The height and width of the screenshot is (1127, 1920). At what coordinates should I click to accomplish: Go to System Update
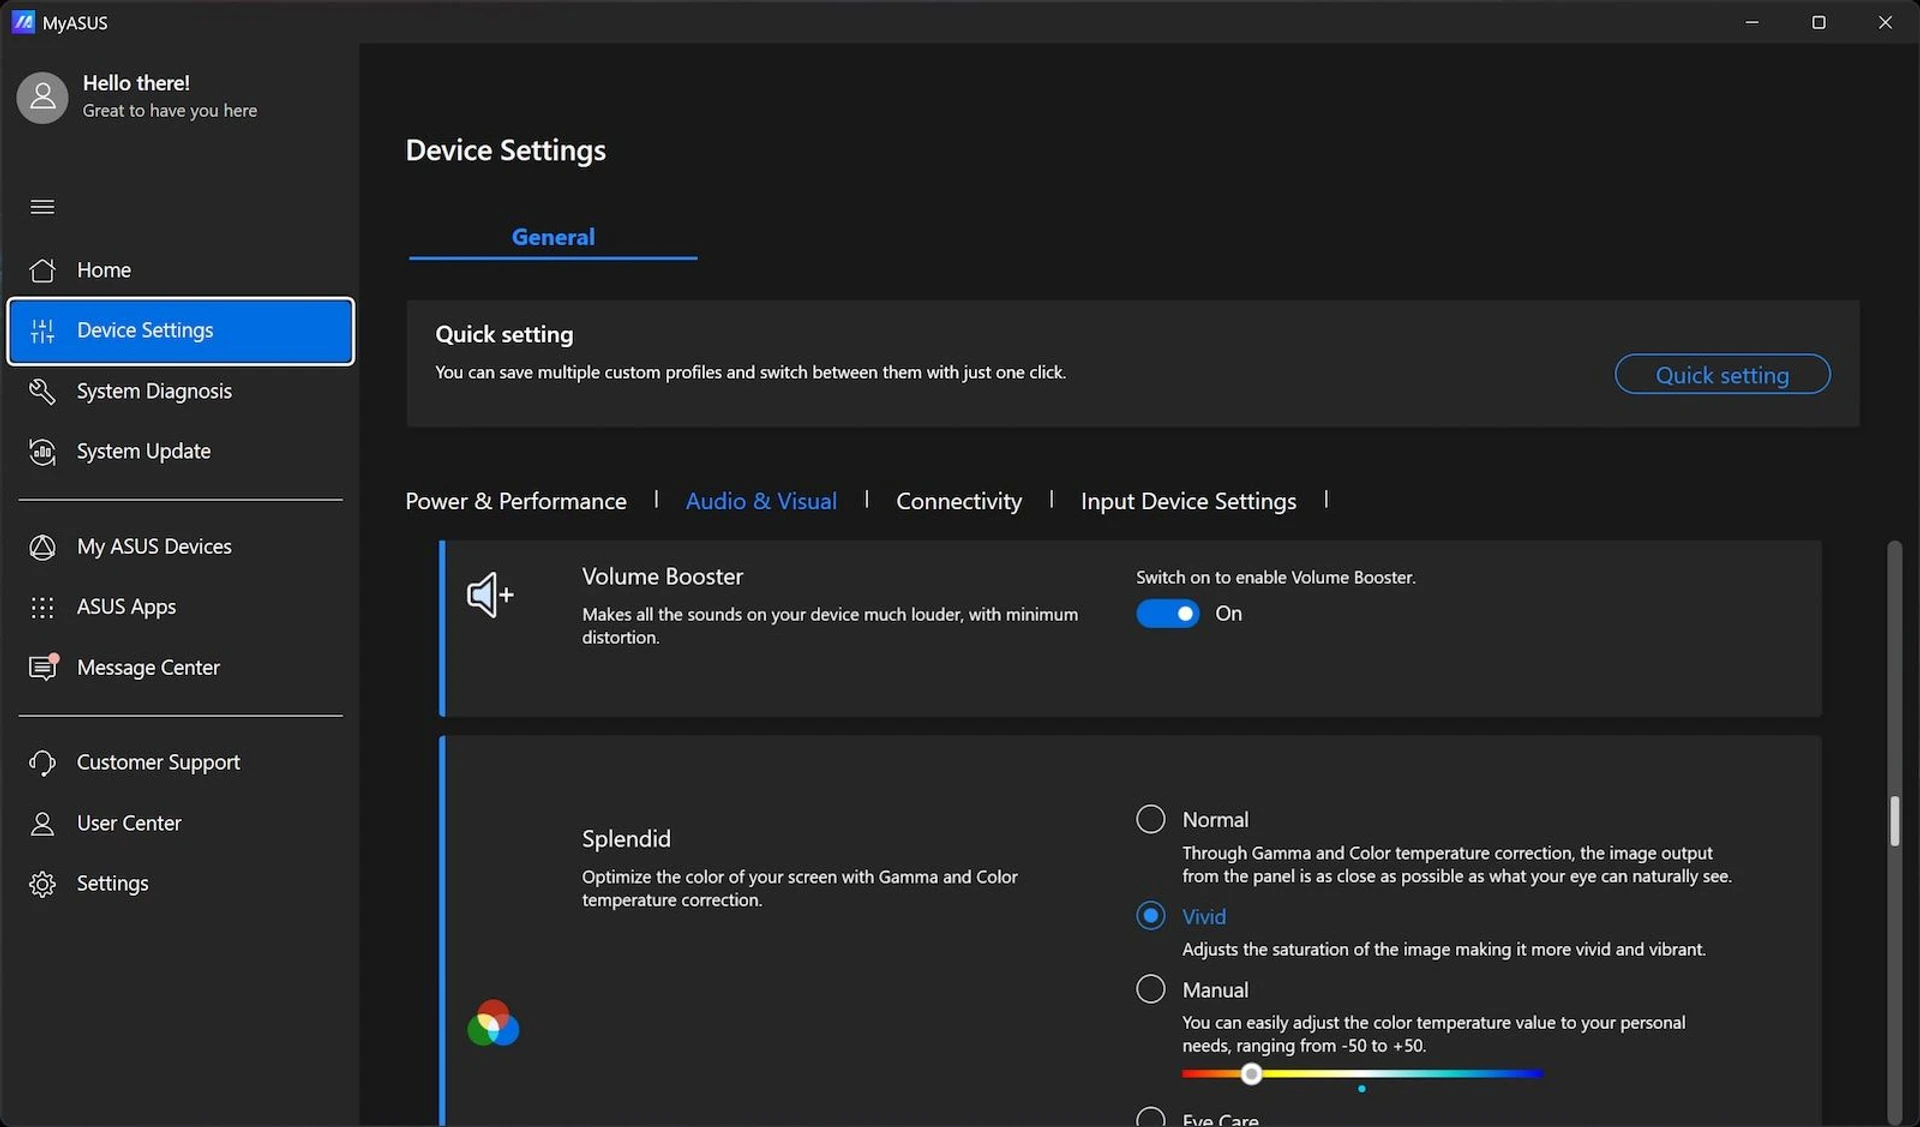(180, 452)
